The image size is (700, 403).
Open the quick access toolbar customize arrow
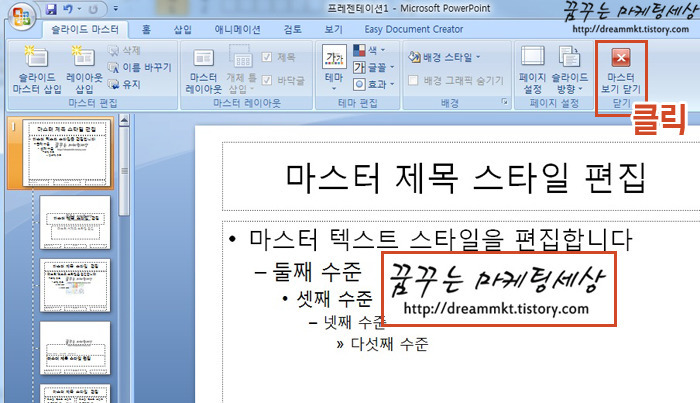point(116,8)
